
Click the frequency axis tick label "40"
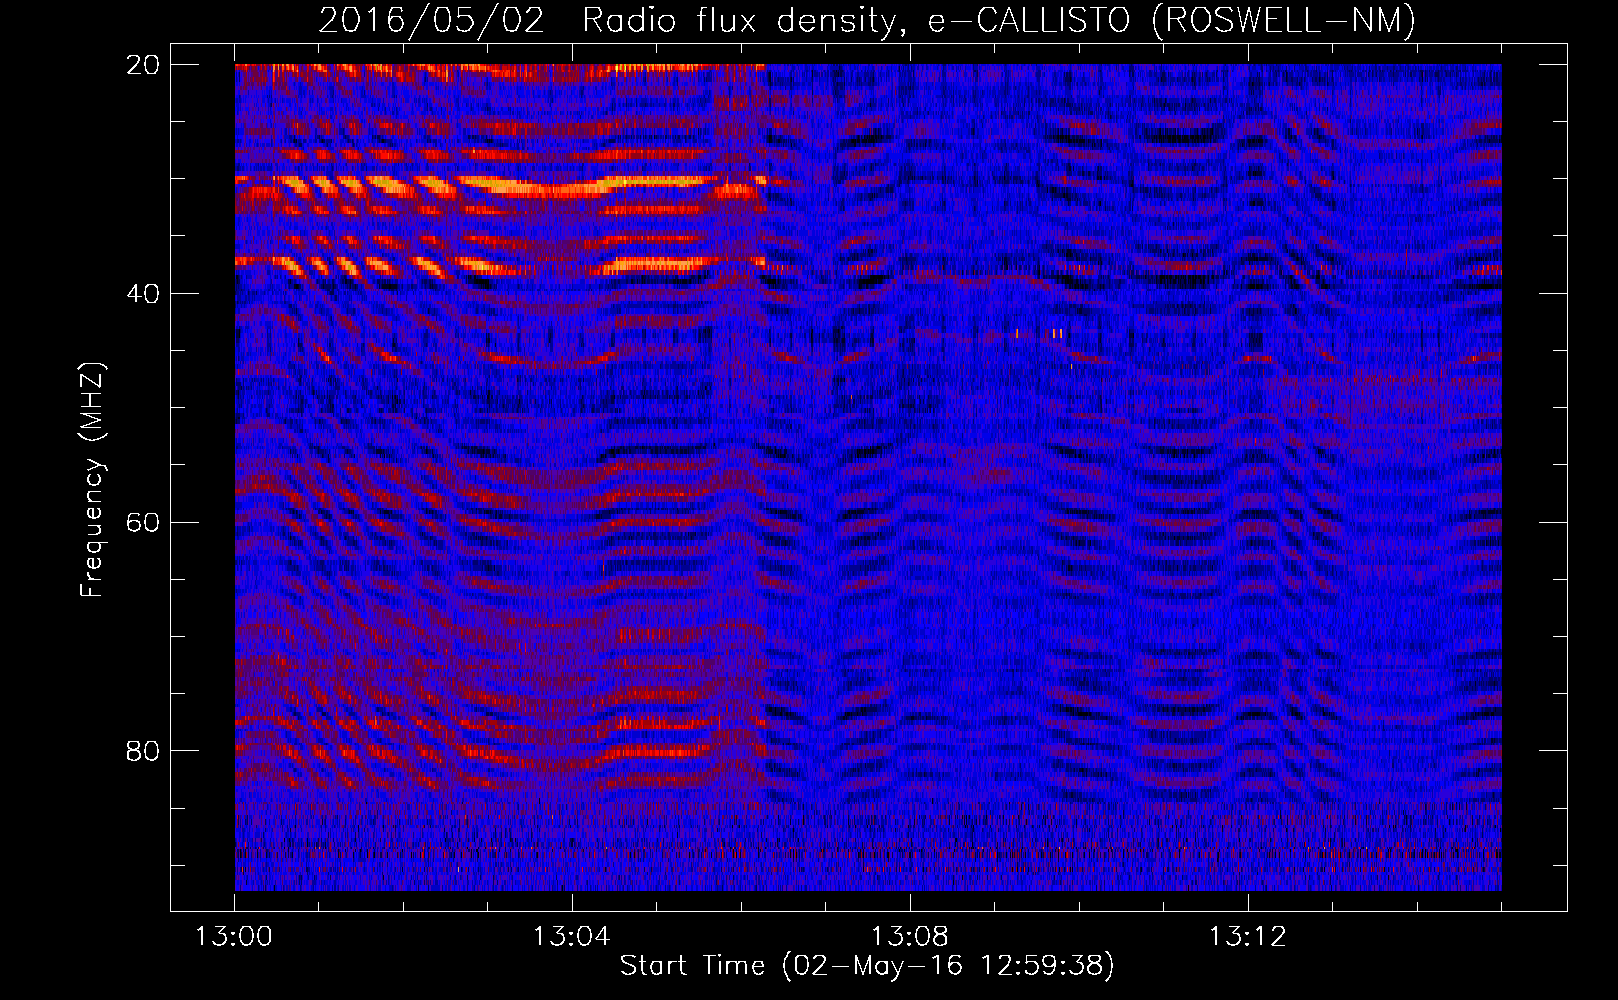click(x=143, y=294)
